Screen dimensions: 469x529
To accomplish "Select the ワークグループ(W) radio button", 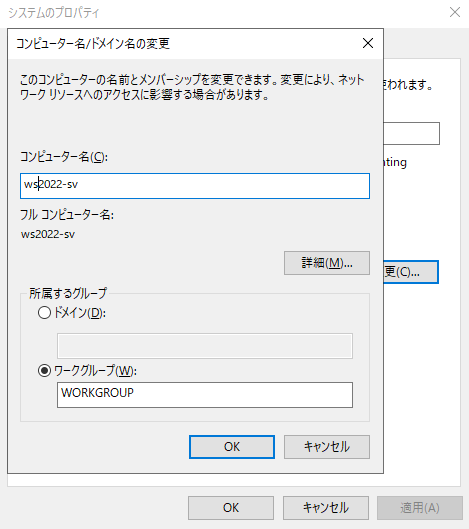I will pos(44,371).
